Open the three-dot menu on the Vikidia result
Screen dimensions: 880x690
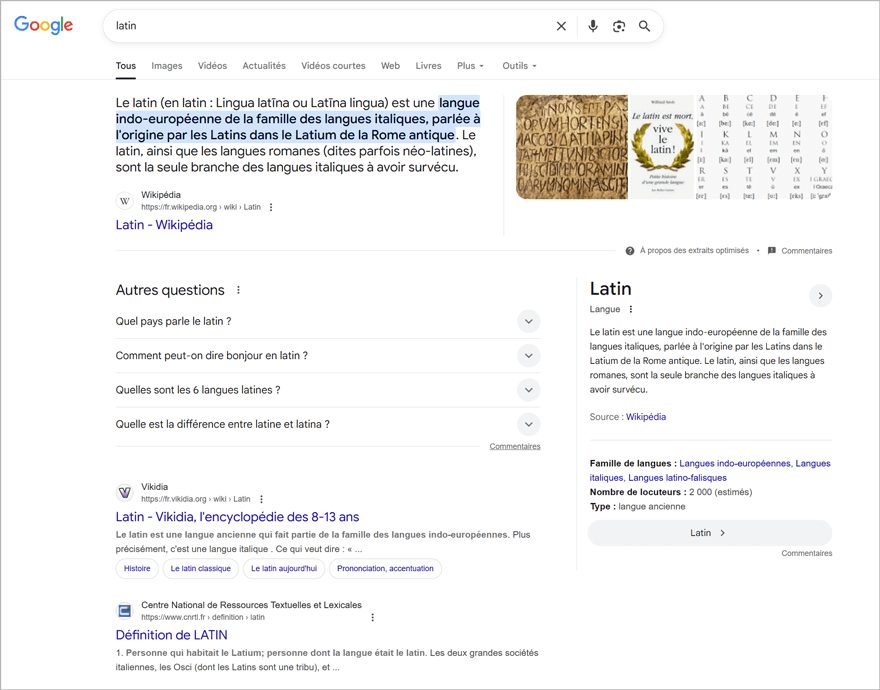261,498
